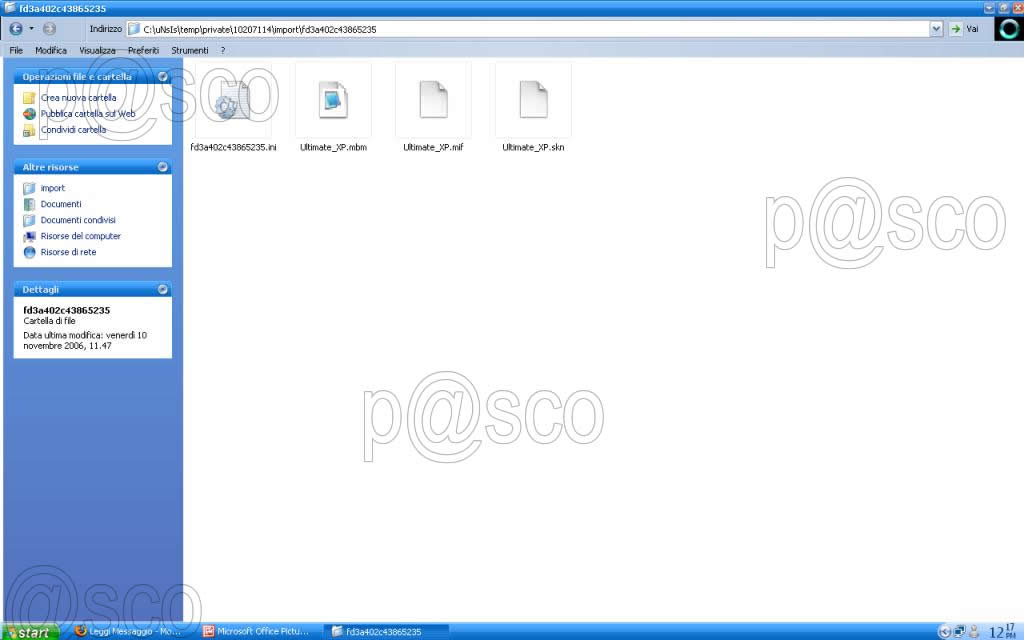Select the Ultimate_XP.mif file icon
The height and width of the screenshot is (640, 1024).
pos(433,100)
